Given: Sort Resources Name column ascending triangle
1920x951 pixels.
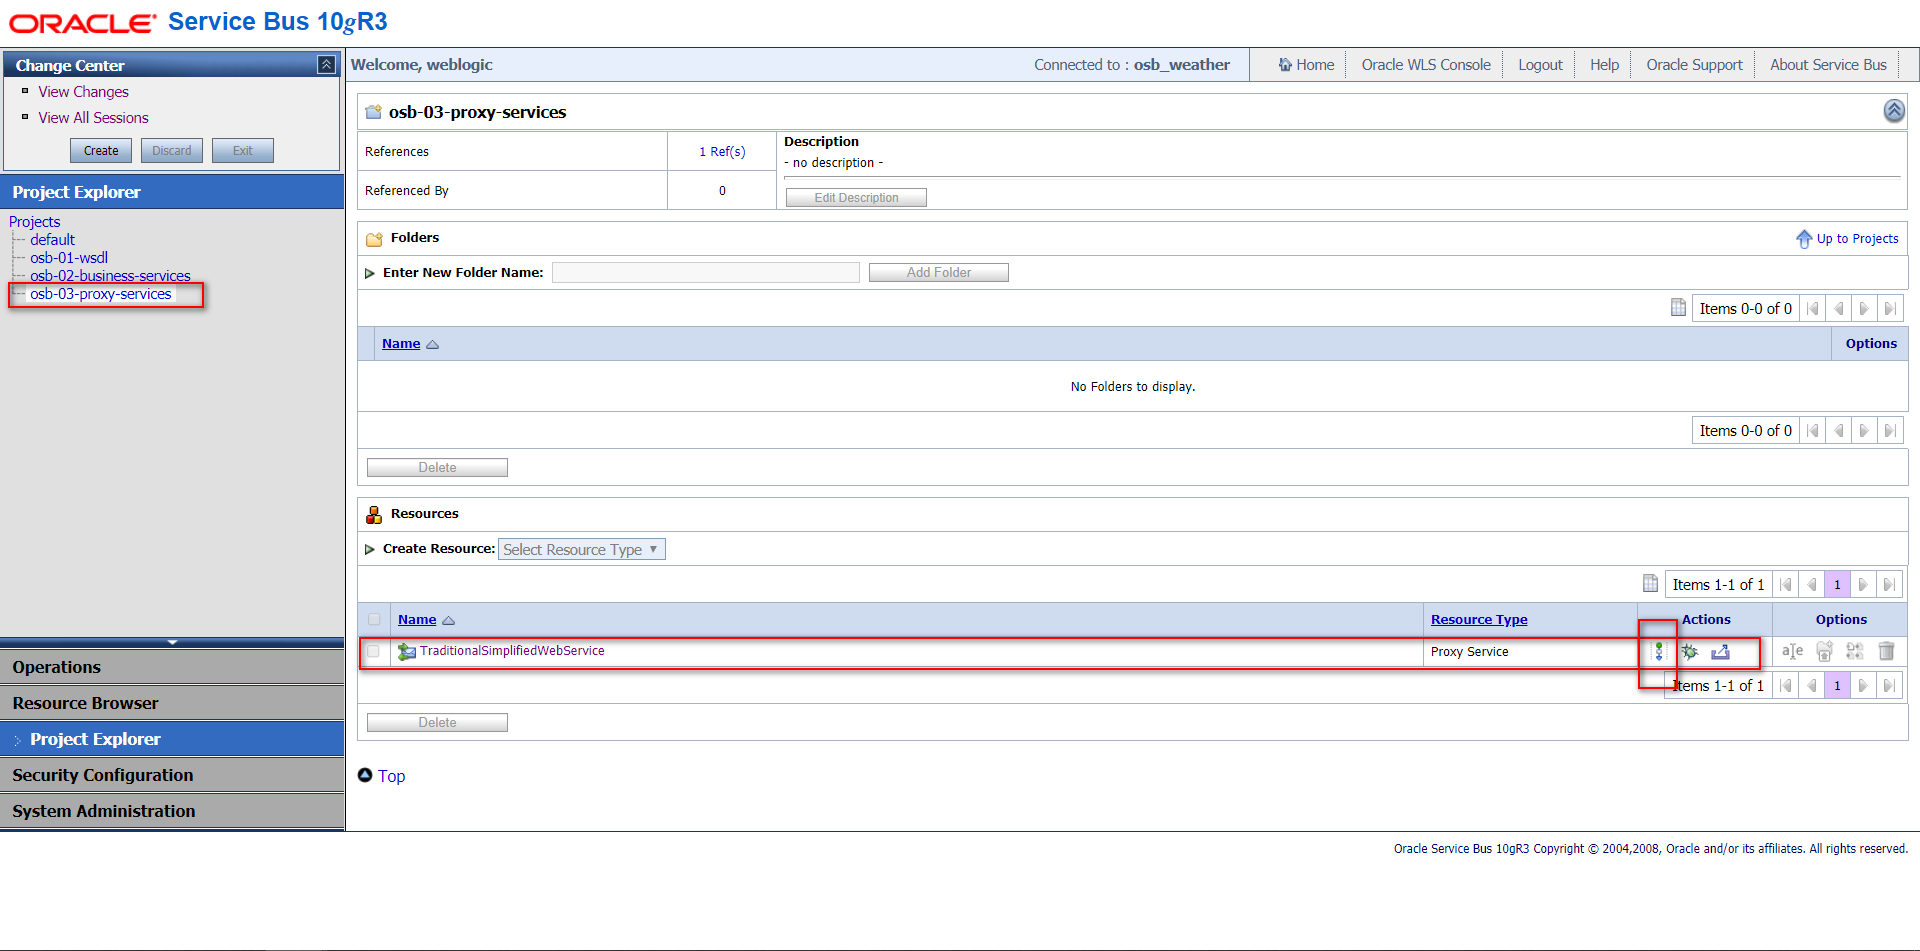Looking at the screenshot, I should pos(448,621).
